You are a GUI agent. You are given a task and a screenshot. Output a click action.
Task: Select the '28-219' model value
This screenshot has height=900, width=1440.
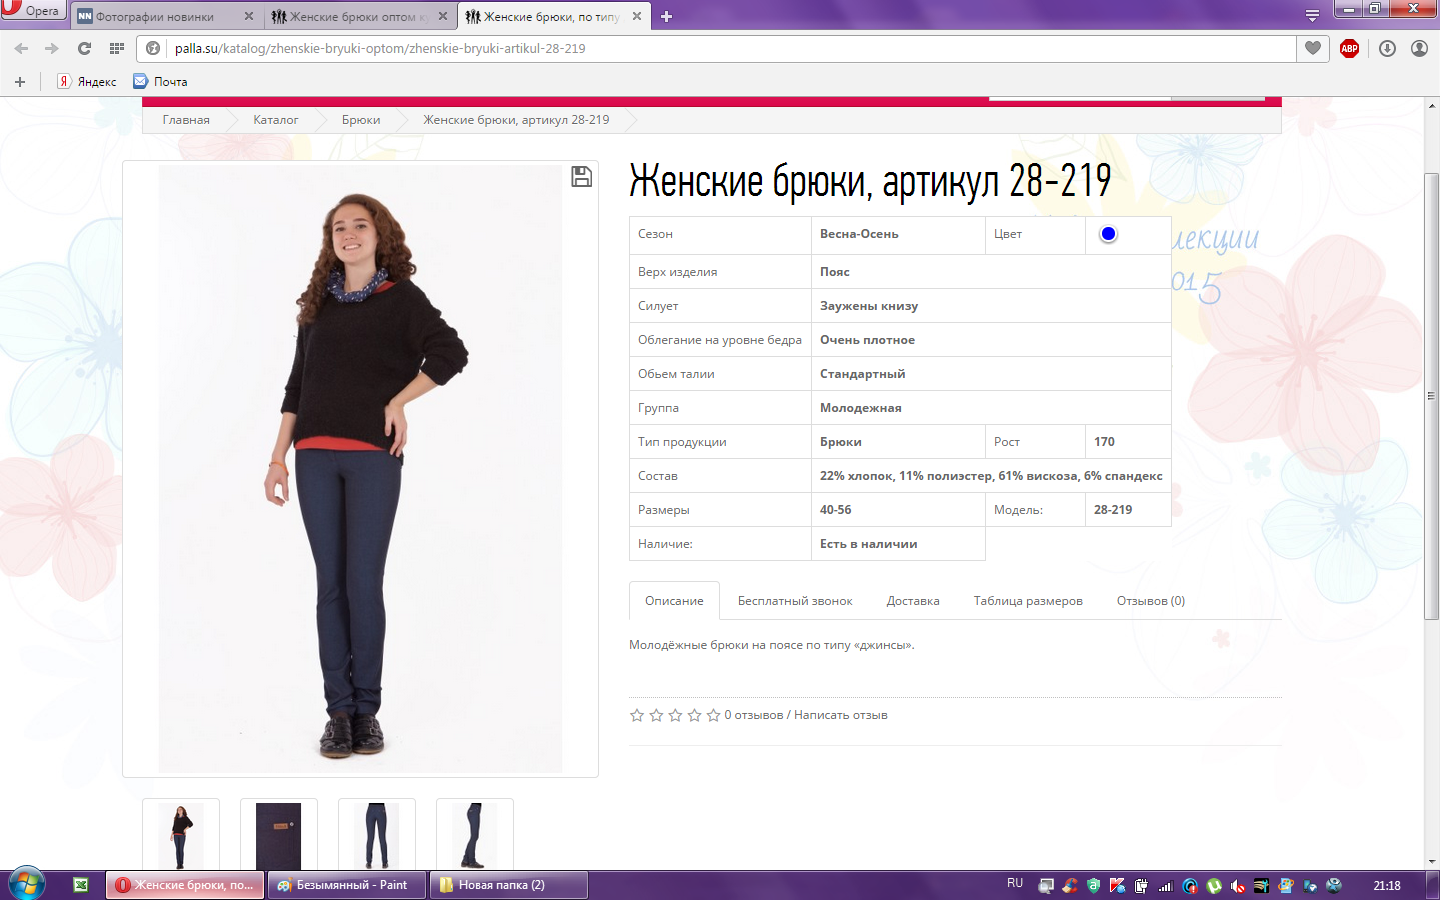click(1113, 510)
